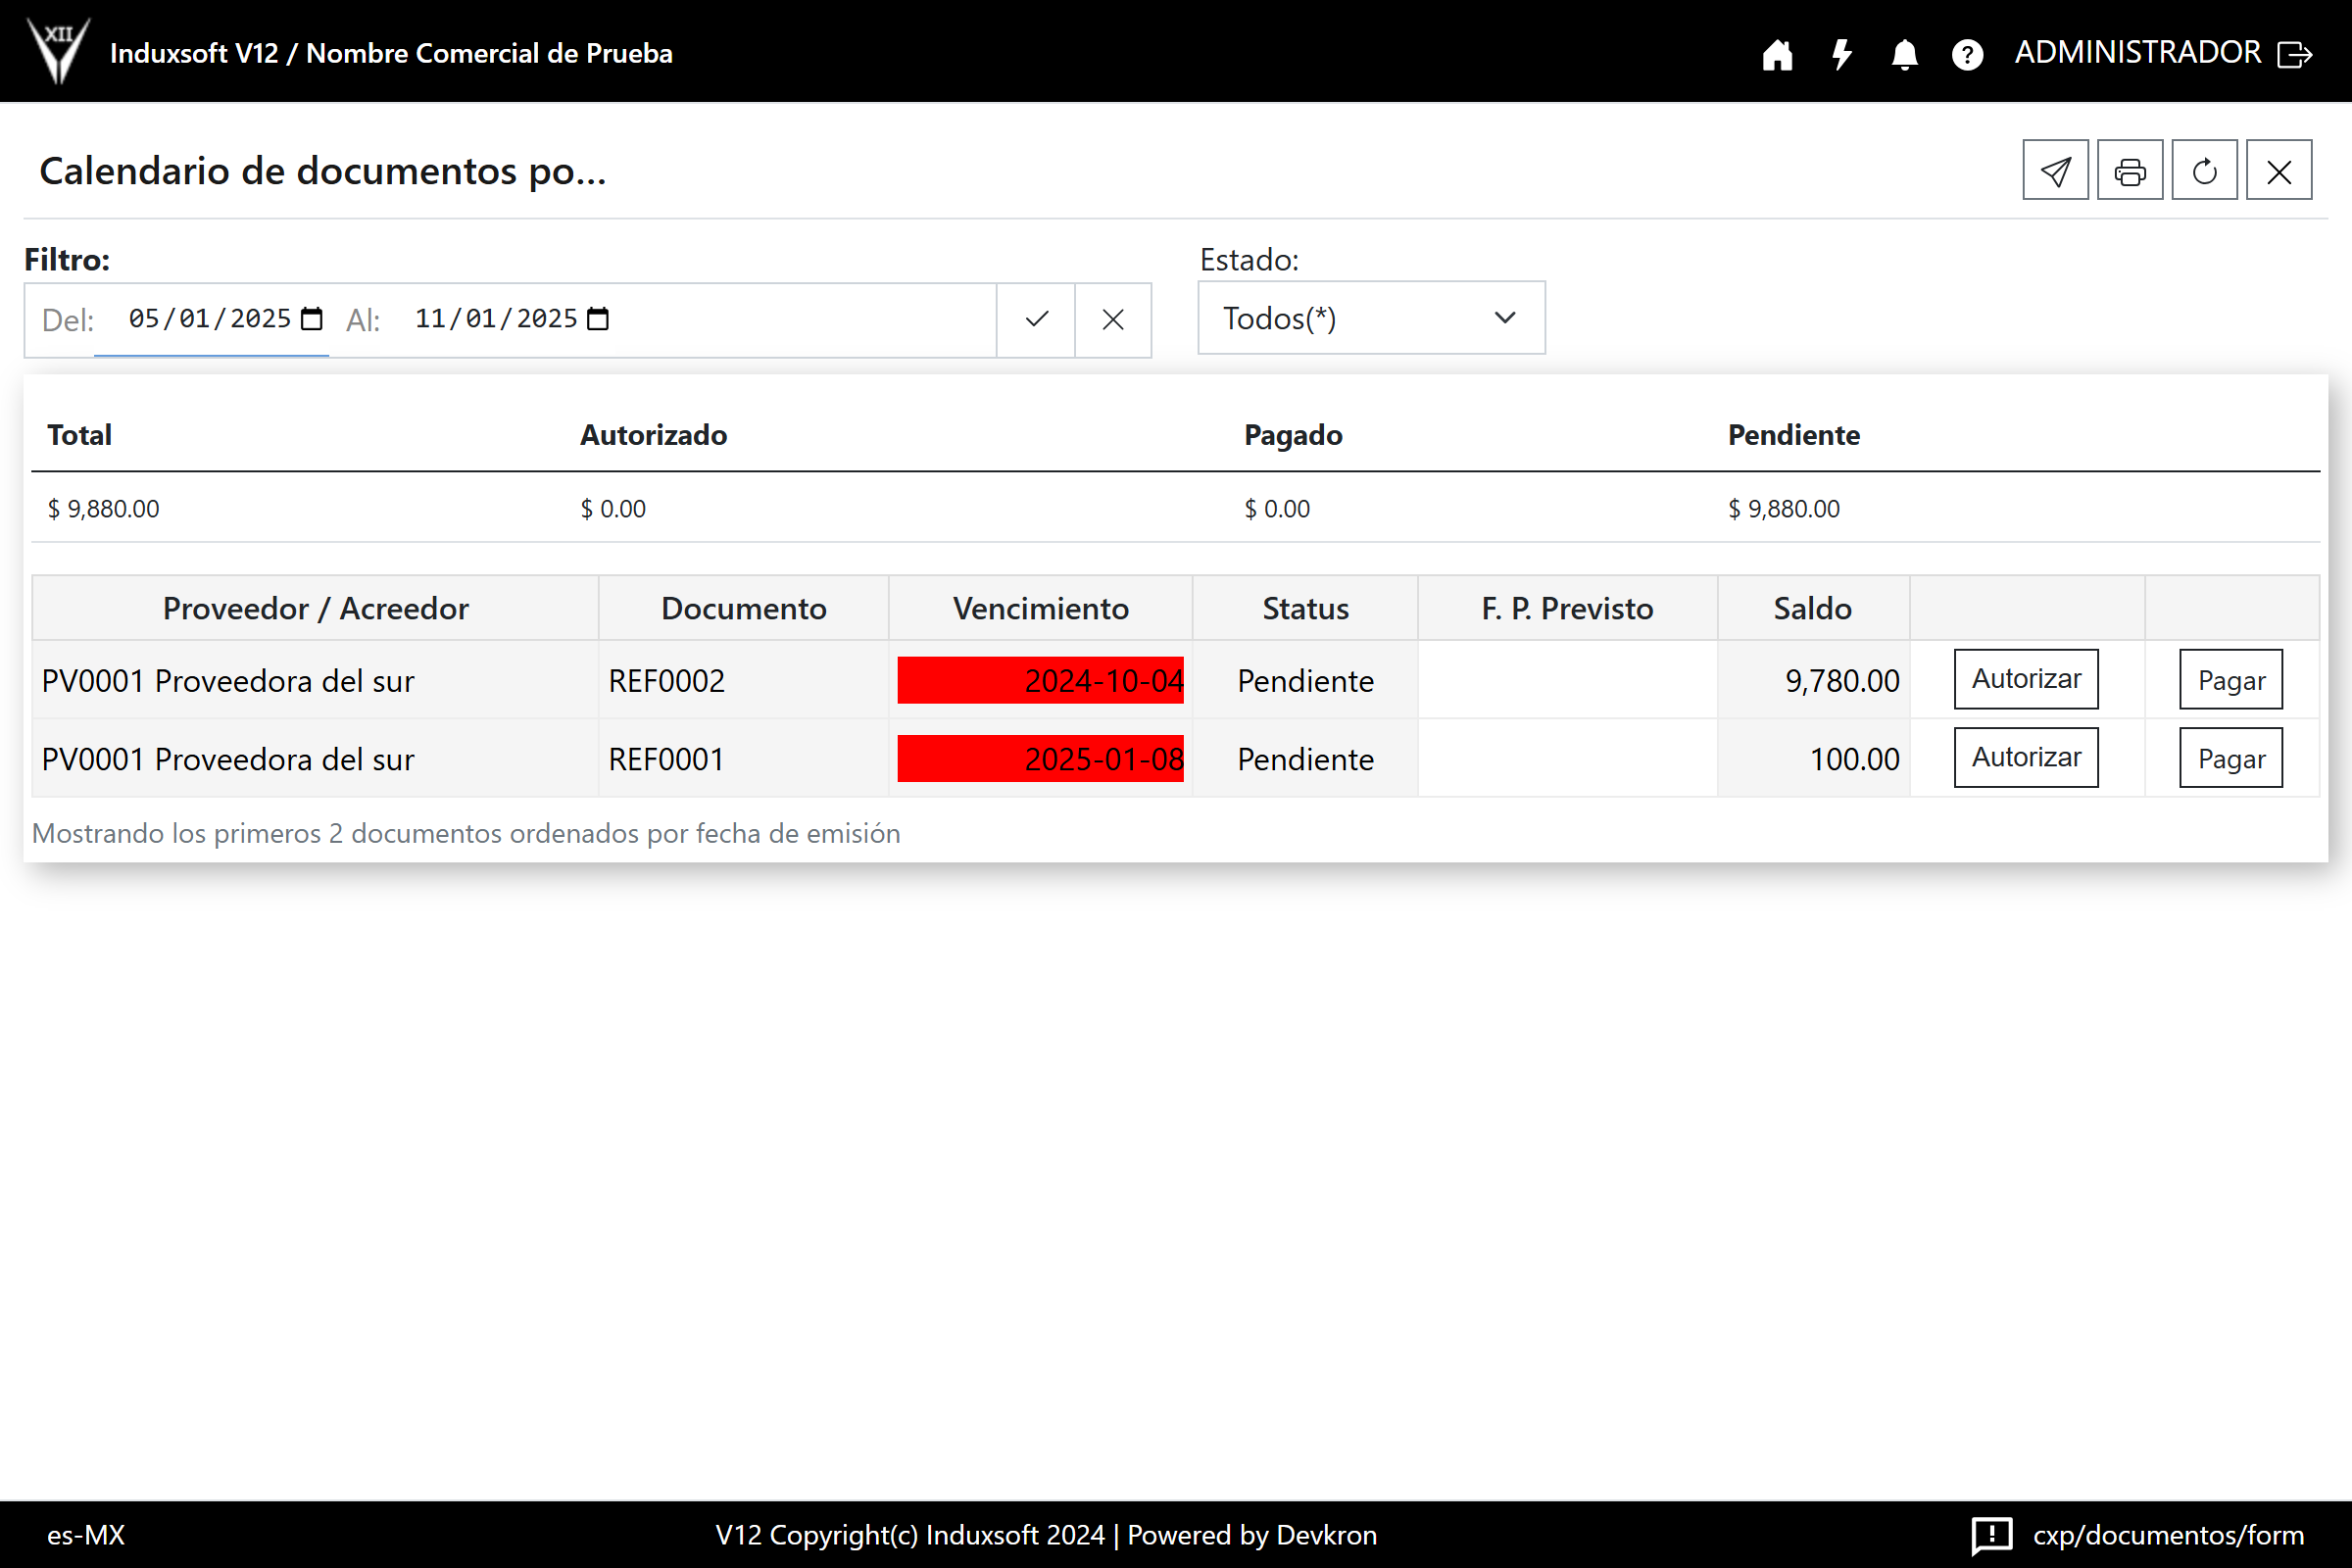Apply date filter with checkmark button
The width and height of the screenshot is (2352, 1568).
click(1036, 319)
